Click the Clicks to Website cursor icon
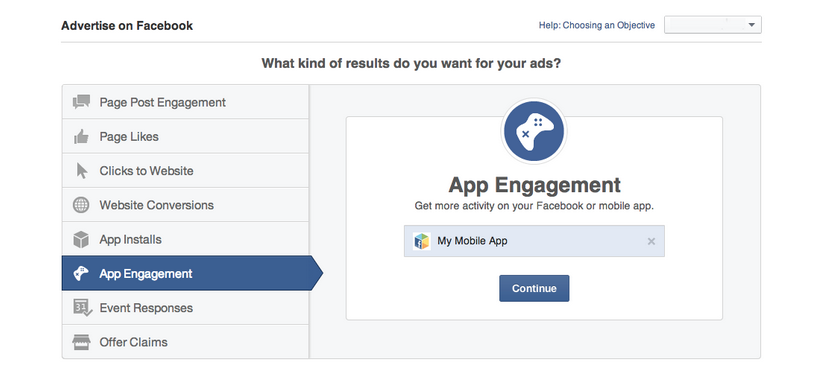The height and width of the screenshot is (382, 818). point(82,171)
